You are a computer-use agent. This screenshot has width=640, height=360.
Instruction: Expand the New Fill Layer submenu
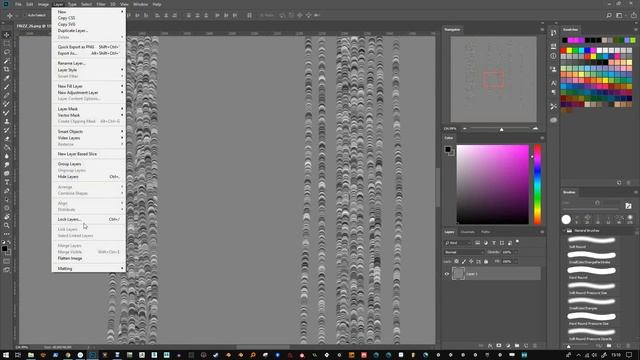pos(122,86)
